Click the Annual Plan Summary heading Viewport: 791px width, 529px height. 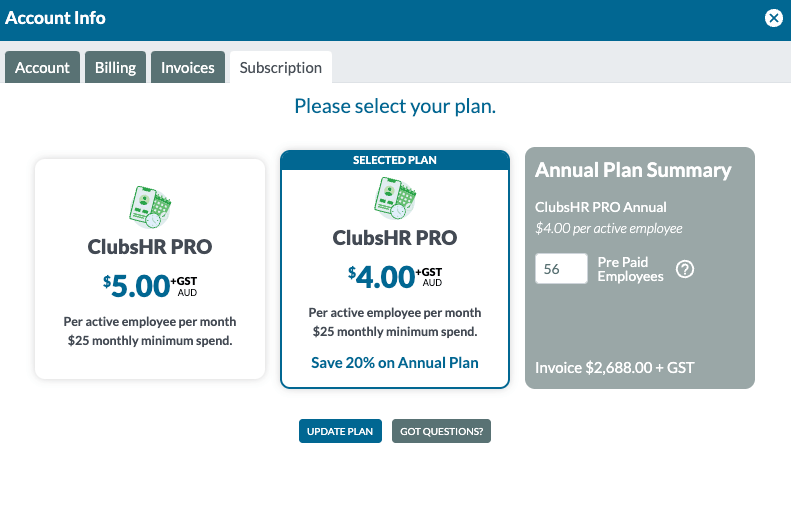tap(633, 171)
